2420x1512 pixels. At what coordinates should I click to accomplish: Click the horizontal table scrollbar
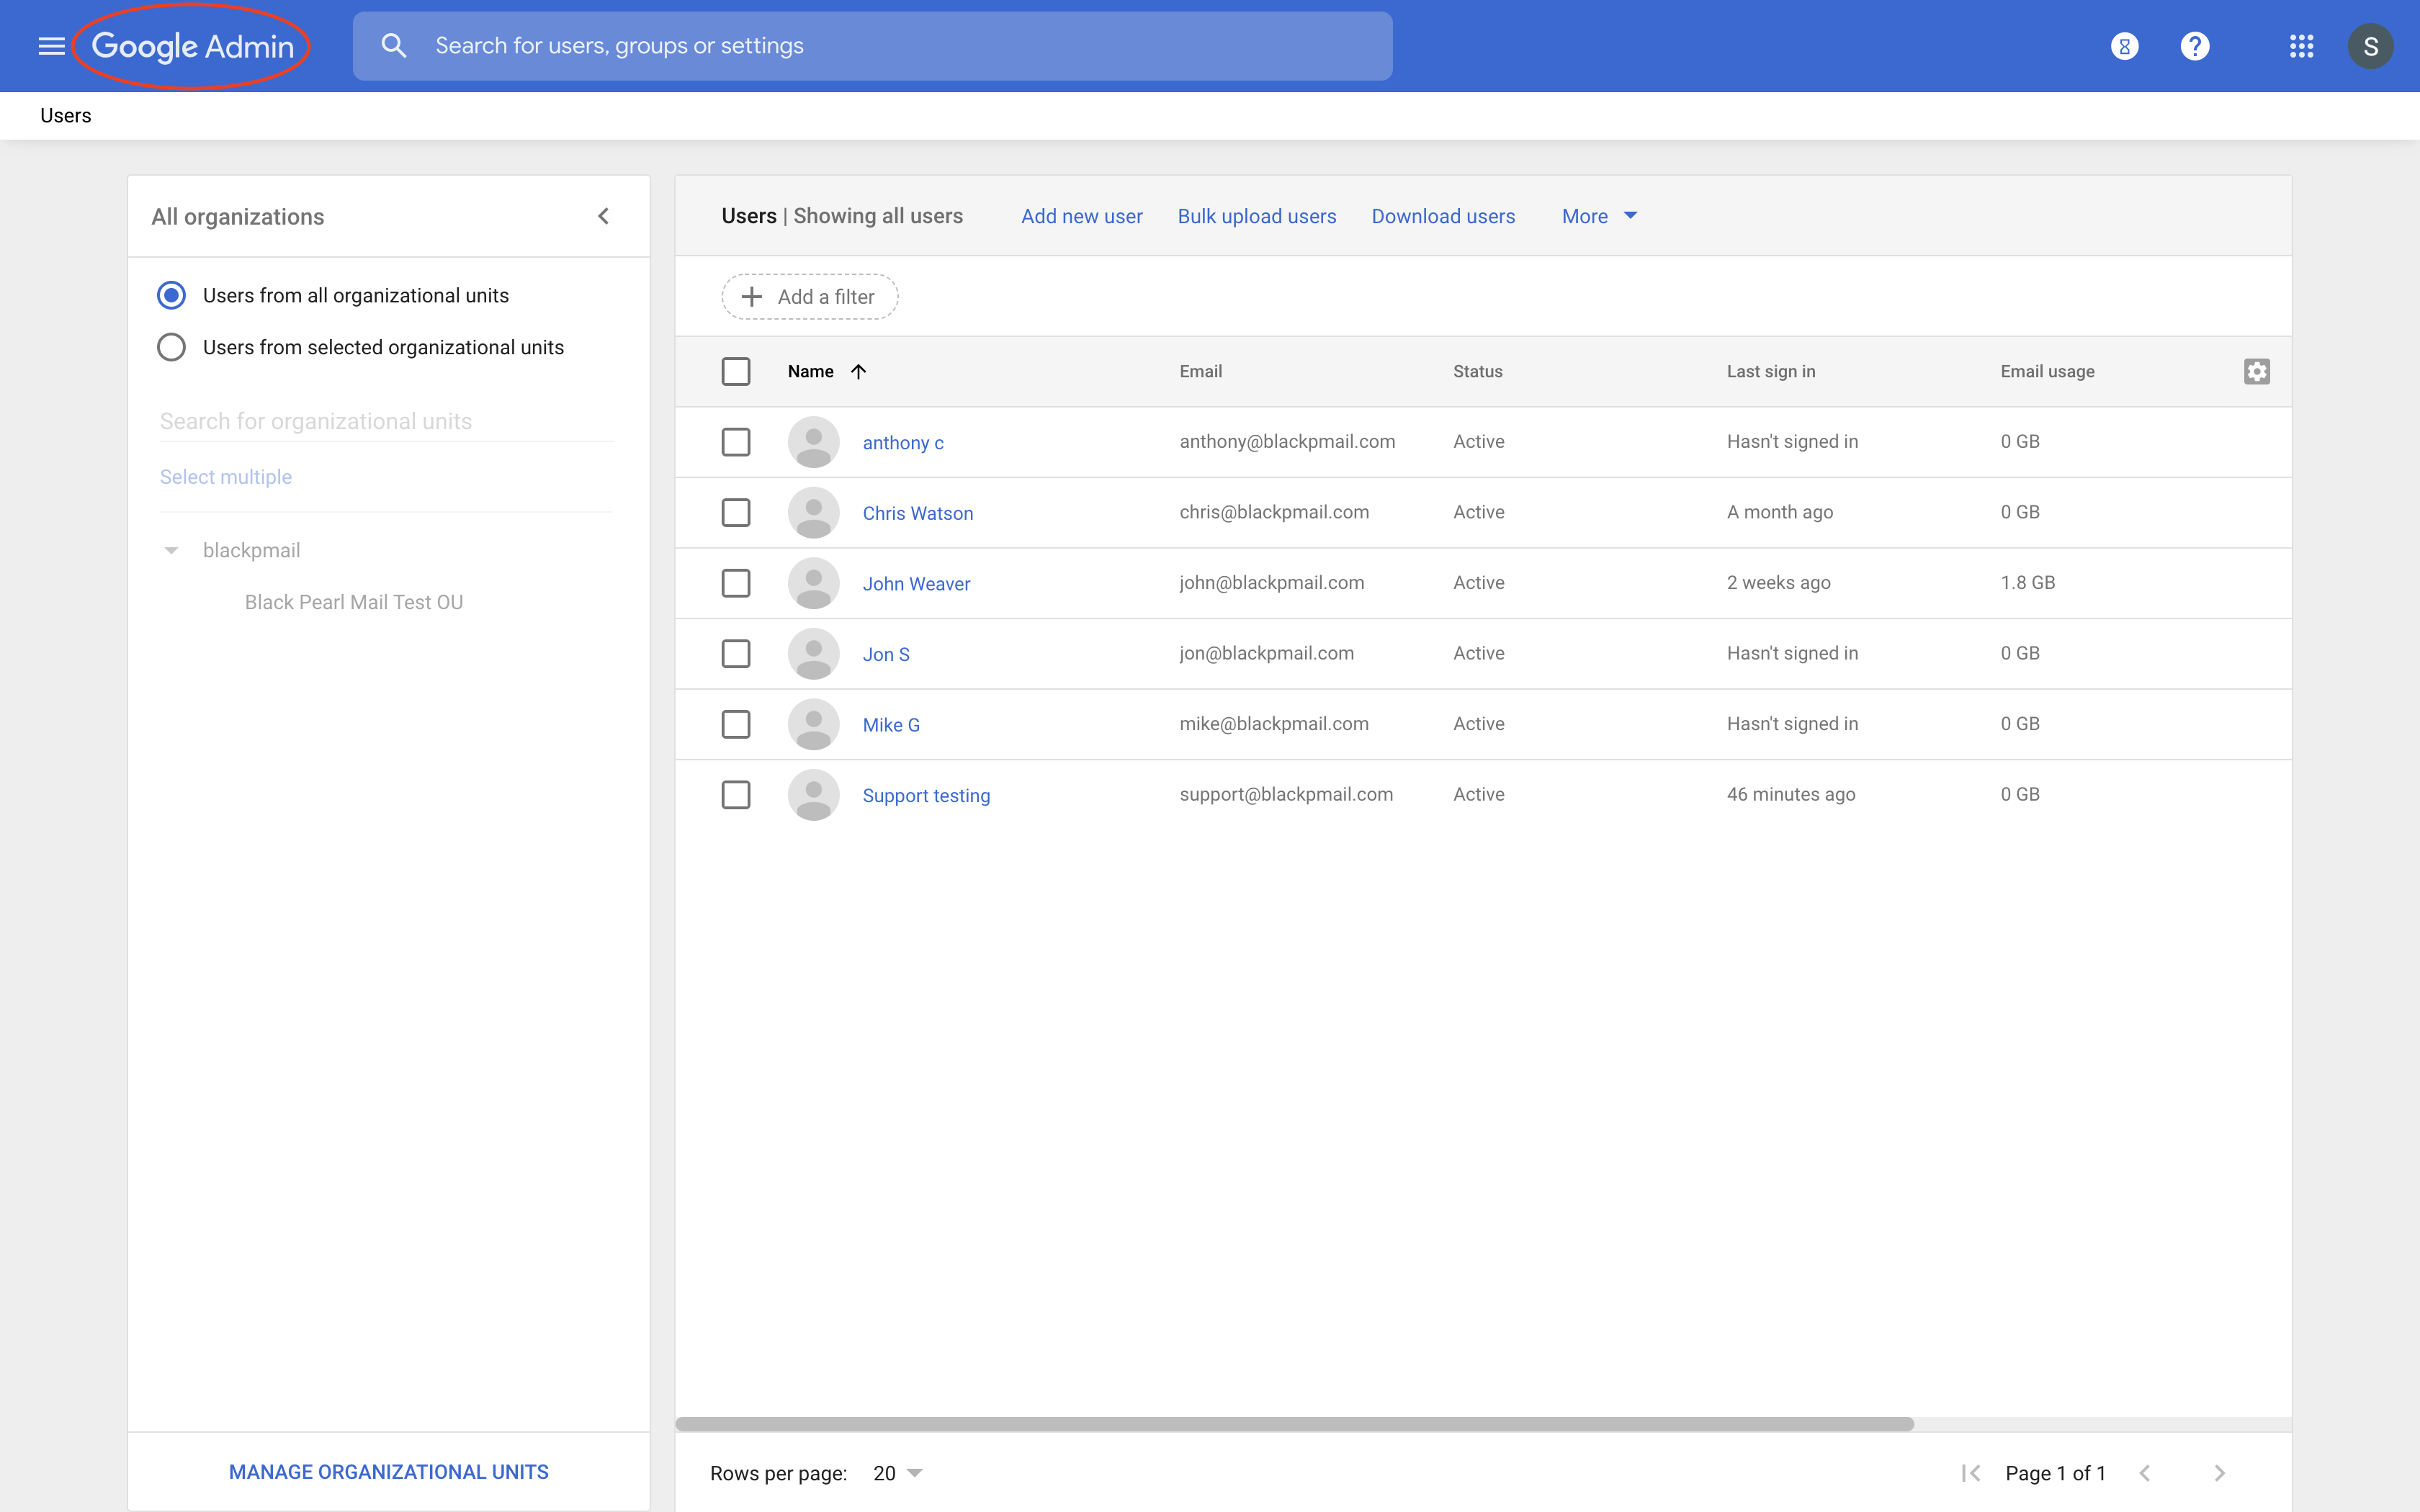tap(1294, 1423)
